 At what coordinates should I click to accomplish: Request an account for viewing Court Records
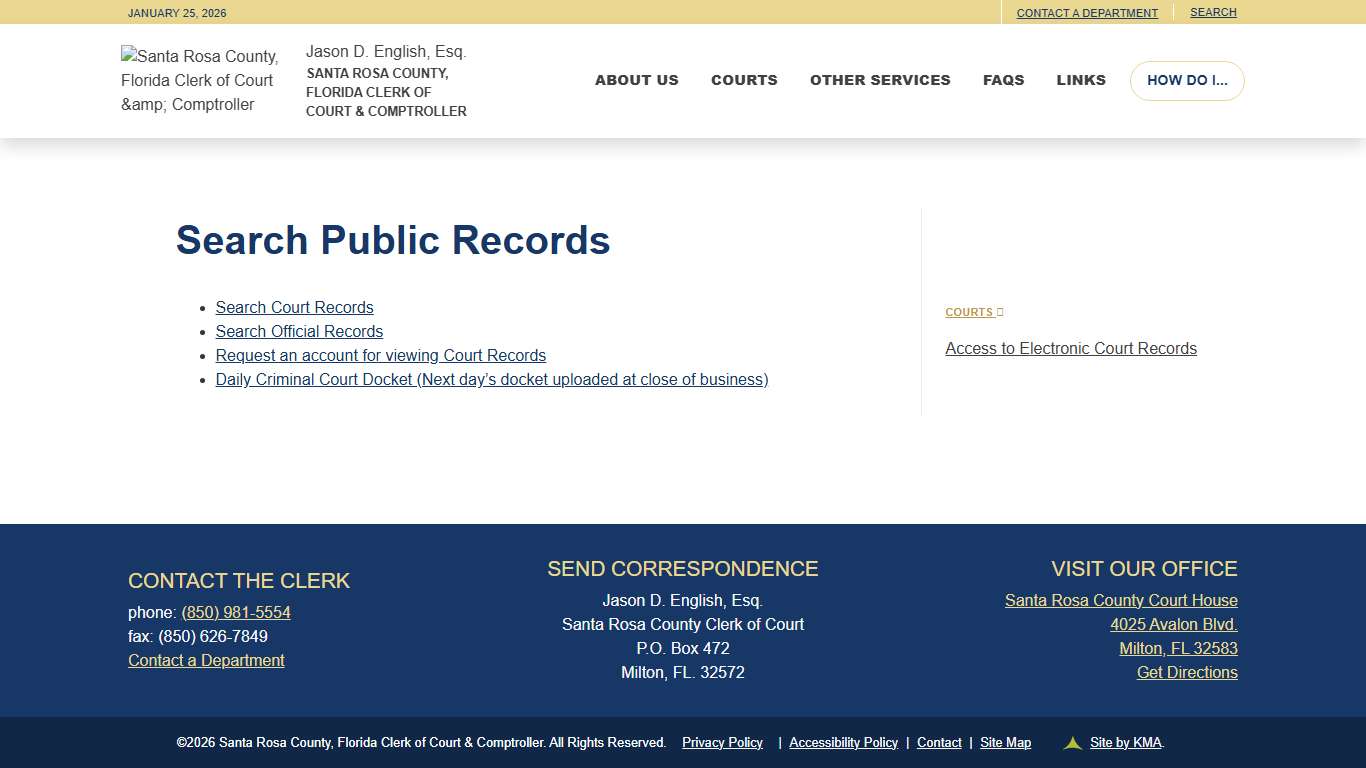(x=380, y=355)
